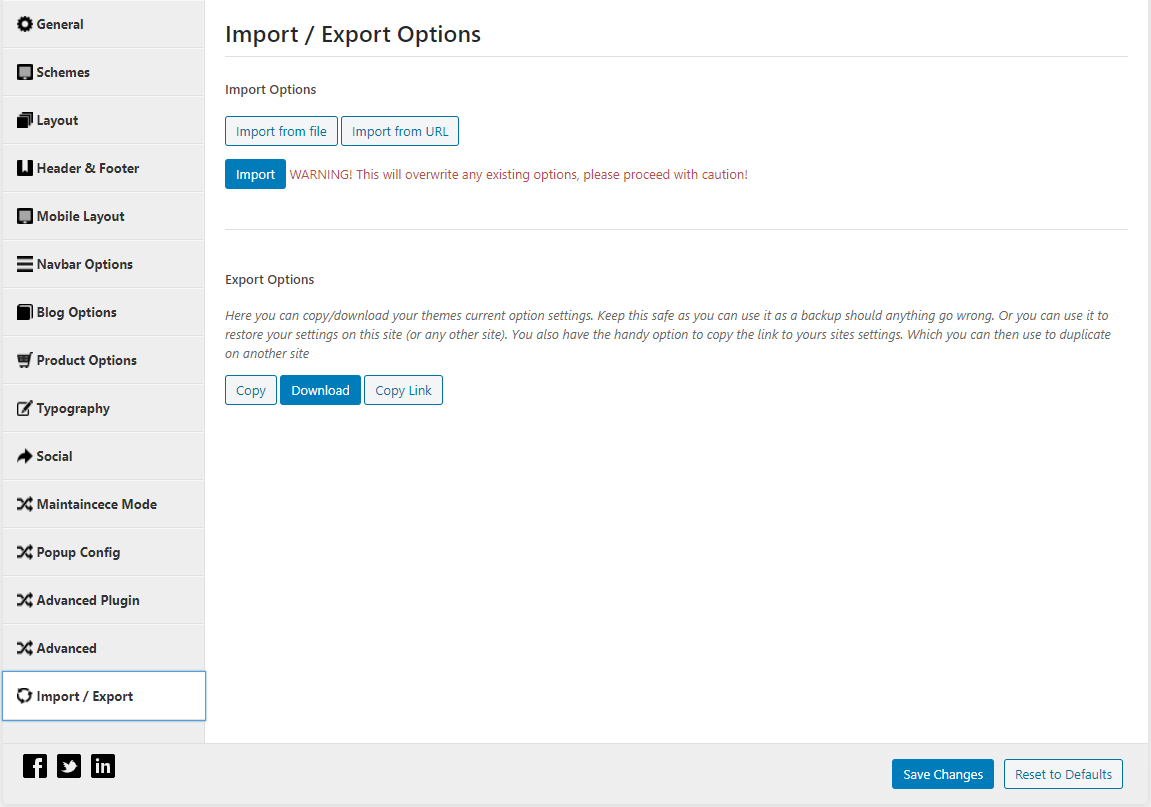Viewport: 1151px width, 807px height.
Task: Click the export description paragraph
Action: point(668,334)
